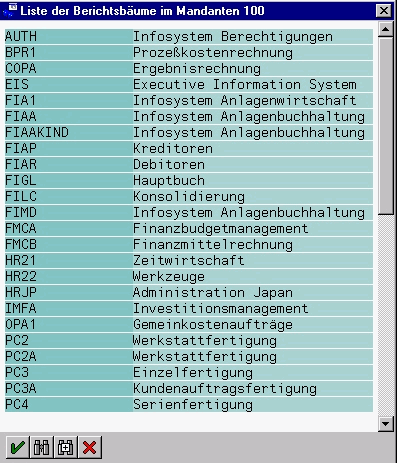
Task: Select the COPA Ergebnisrechnung entry
Action: click(x=189, y=69)
